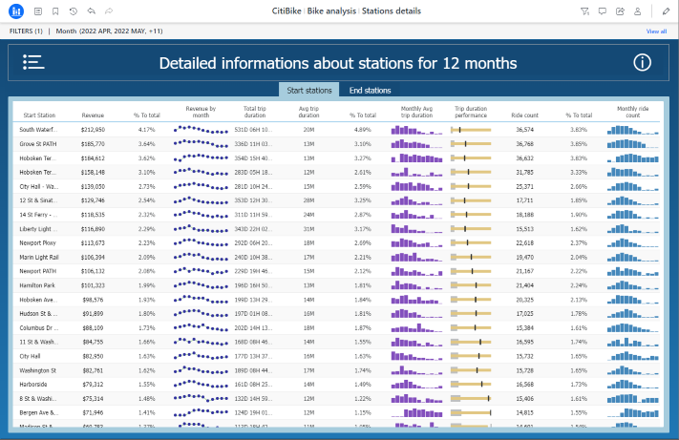Viewport: 679px width, 440px height.
Task: Click Avg trip duration column header
Action: 309,112
